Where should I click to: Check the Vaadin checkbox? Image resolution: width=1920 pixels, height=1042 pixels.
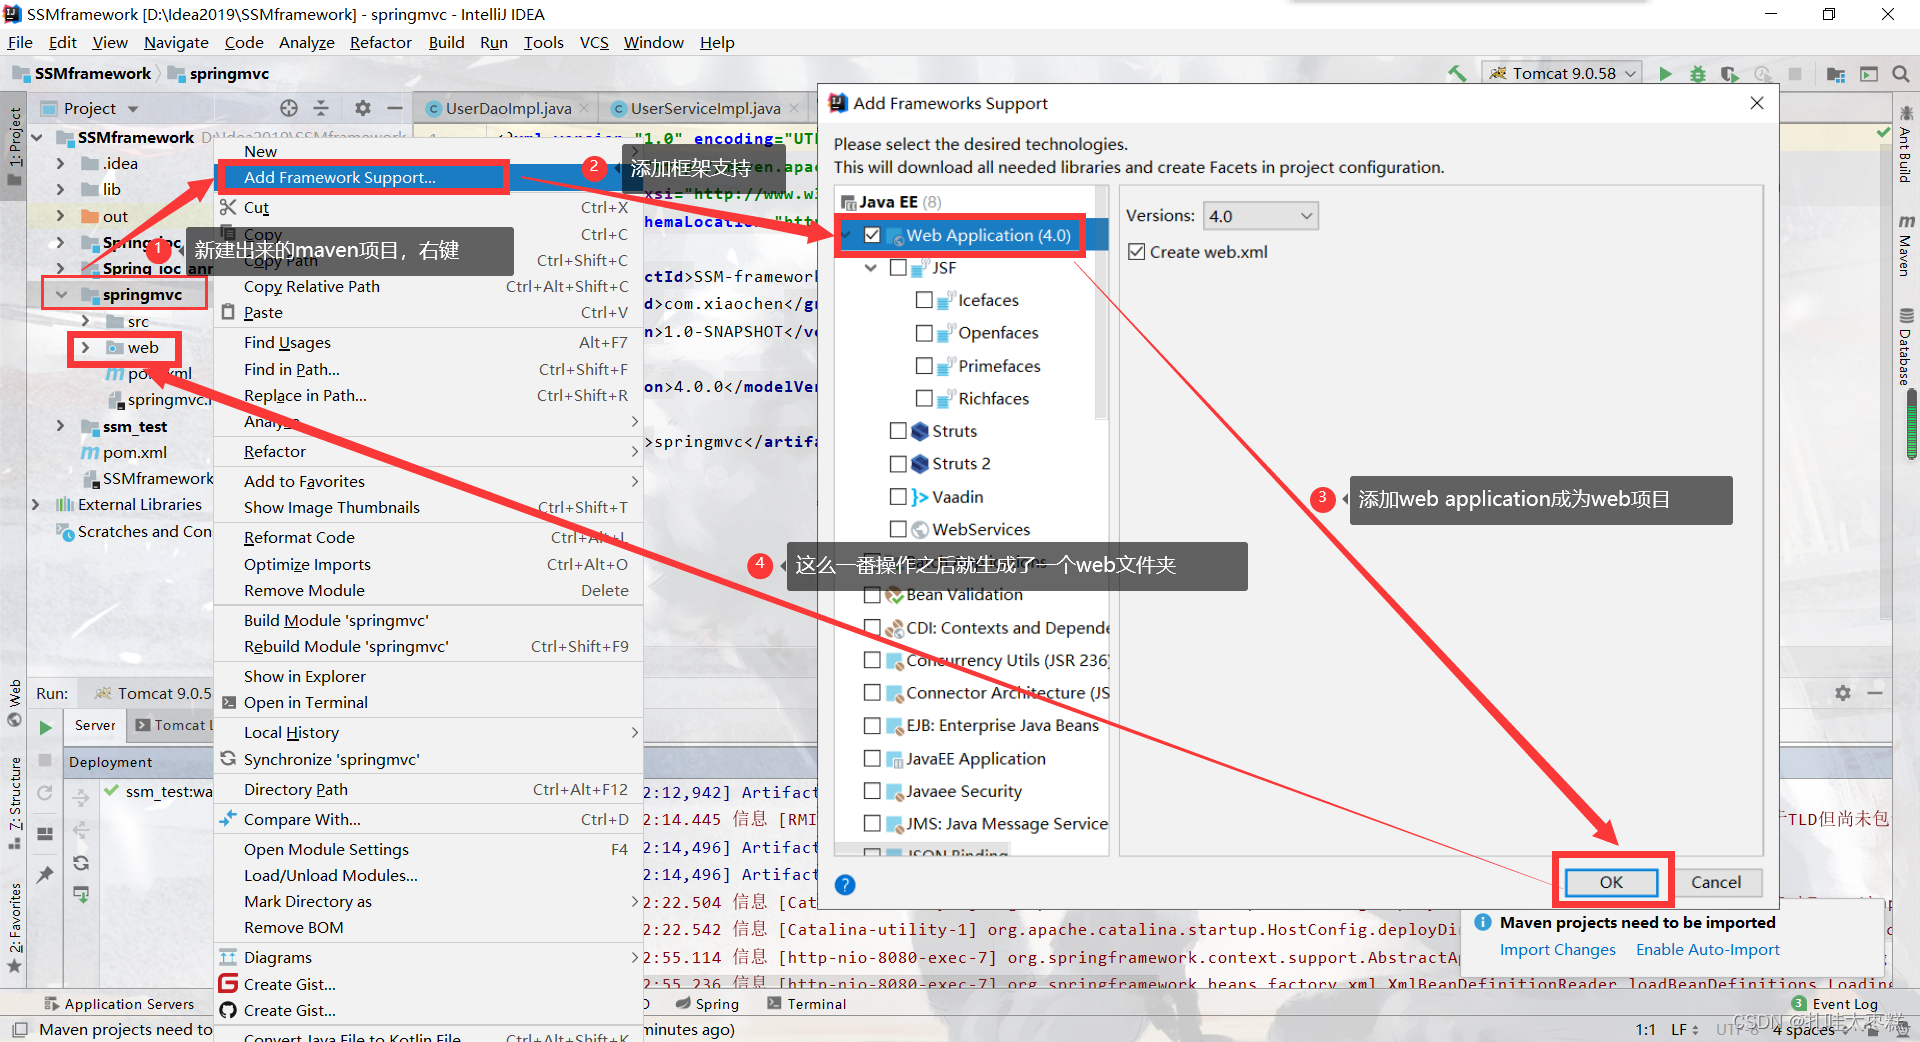898,497
